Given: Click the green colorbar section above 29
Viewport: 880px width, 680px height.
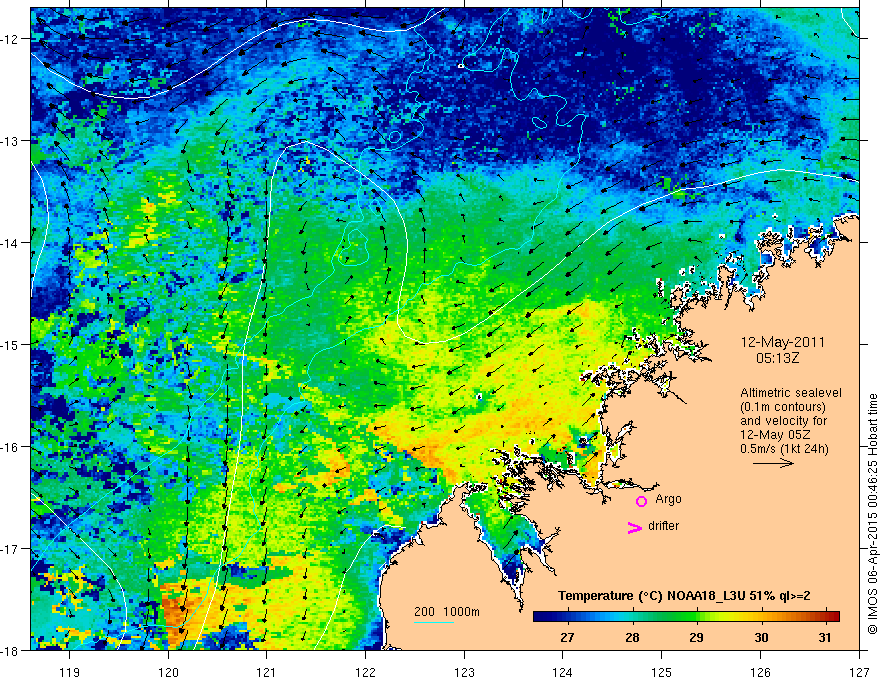Looking at the screenshot, I should point(696,616).
